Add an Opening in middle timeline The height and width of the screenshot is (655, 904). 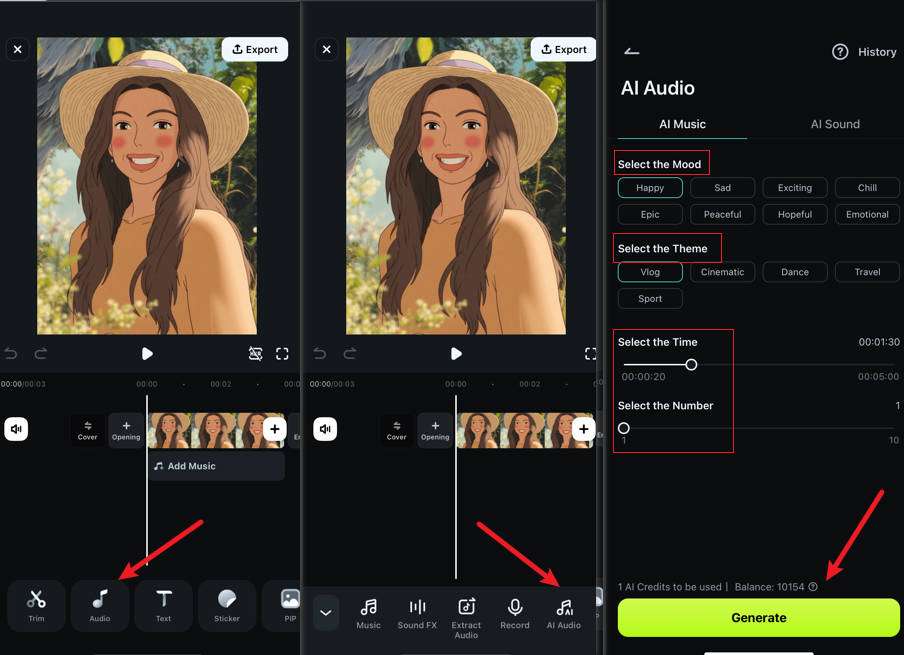435,430
